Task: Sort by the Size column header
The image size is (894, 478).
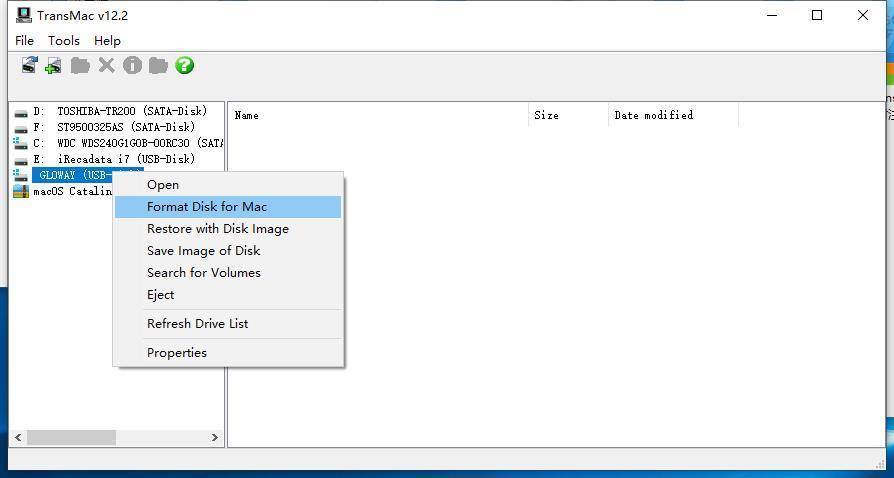Action: tap(568, 115)
